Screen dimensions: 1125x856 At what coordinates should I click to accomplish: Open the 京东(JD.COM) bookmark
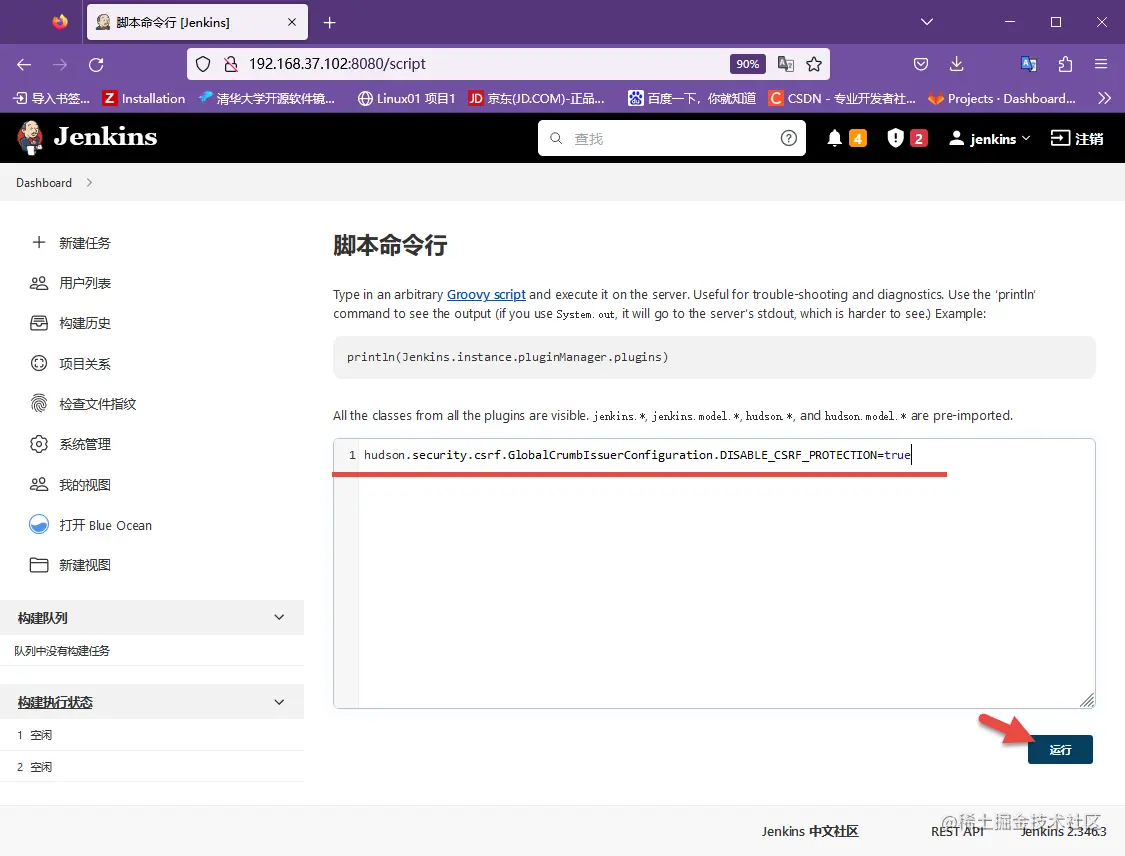click(537, 98)
